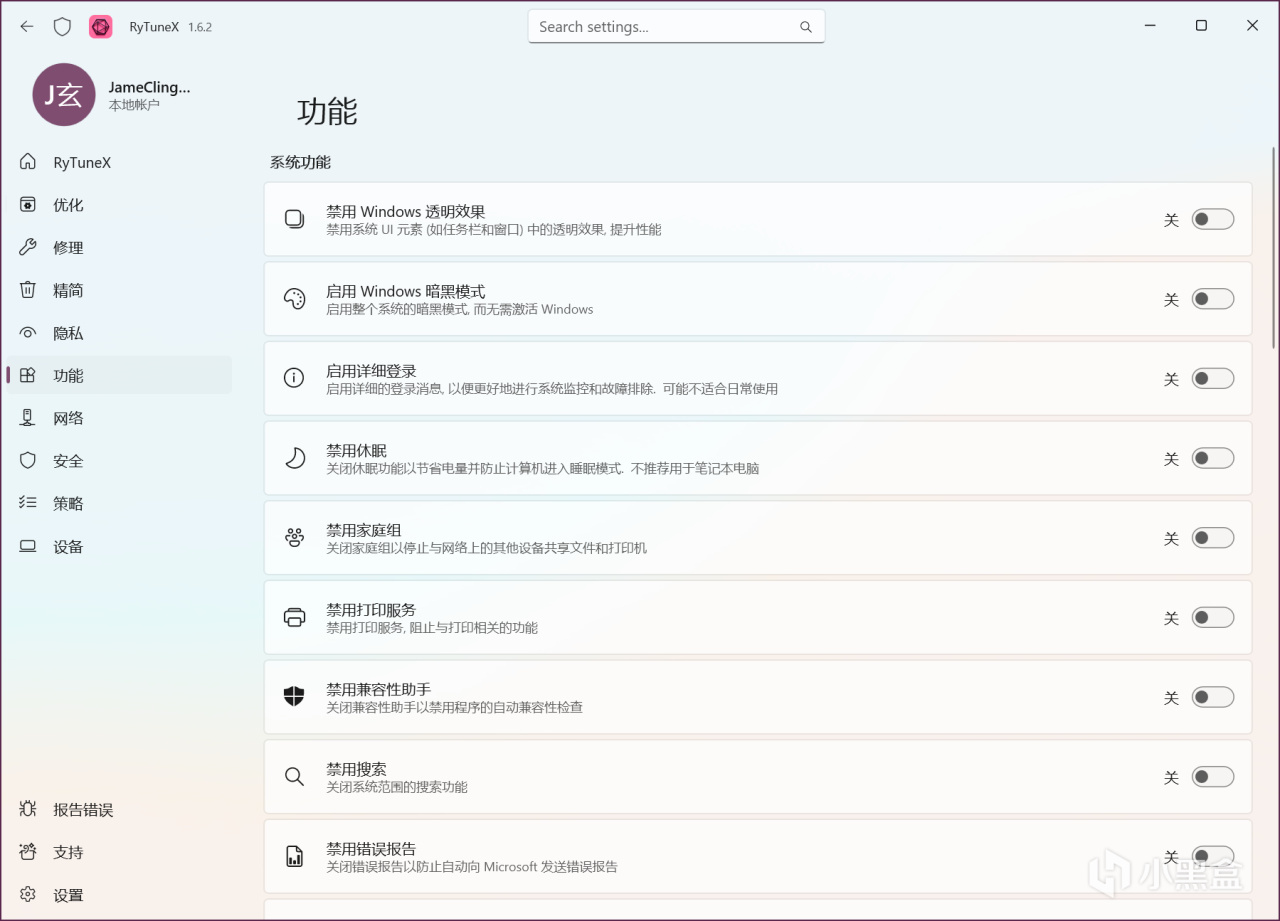Image resolution: width=1280 pixels, height=921 pixels.
Task: Click the 网络 sidebar icon
Action: click(x=28, y=418)
